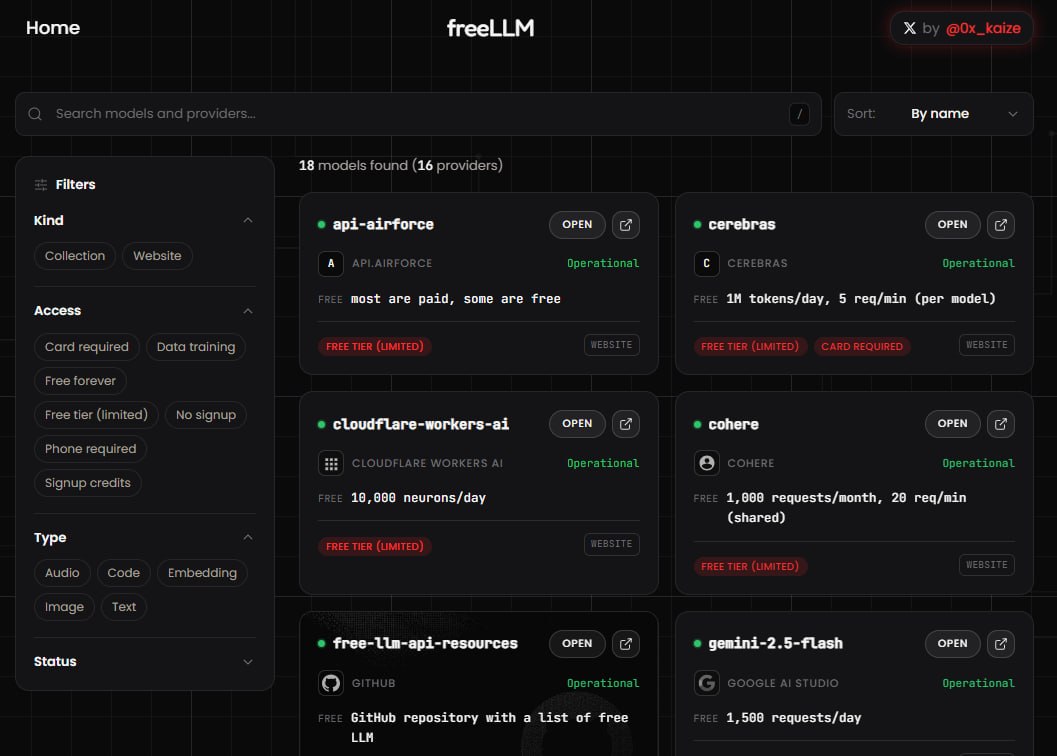This screenshot has width=1057, height=756.
Task: Collapse the Type filter section
Action: [248, 537]
